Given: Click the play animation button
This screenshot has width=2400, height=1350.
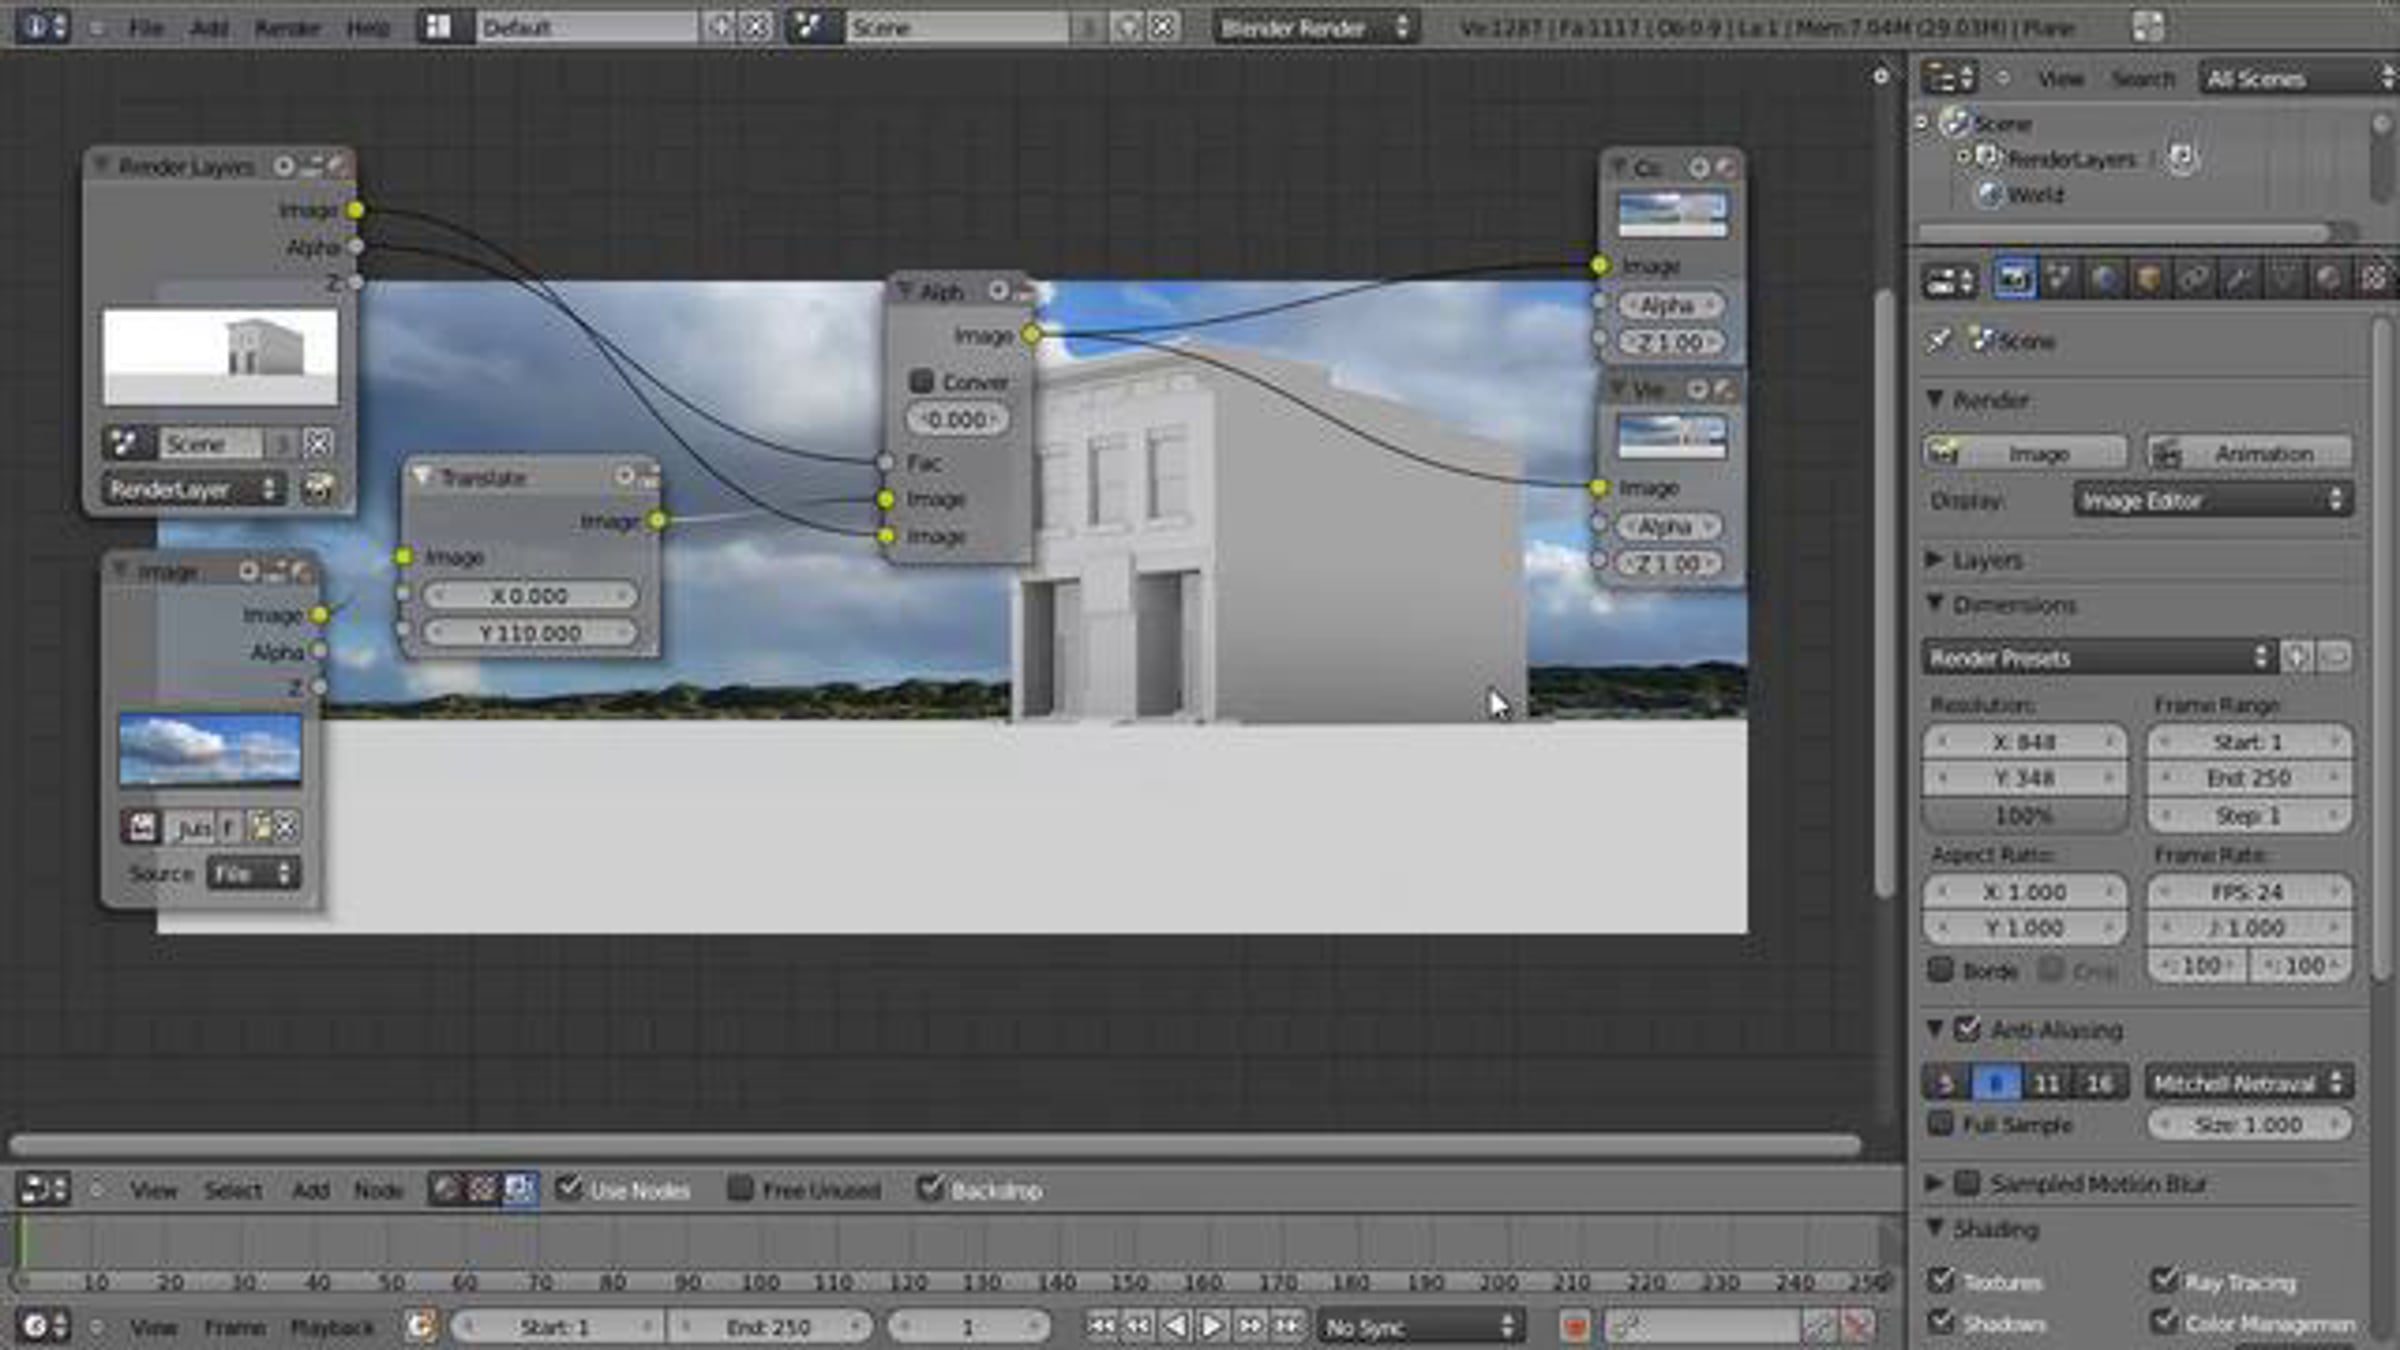Looking at the screenshot, I should coord(1211,1327).
